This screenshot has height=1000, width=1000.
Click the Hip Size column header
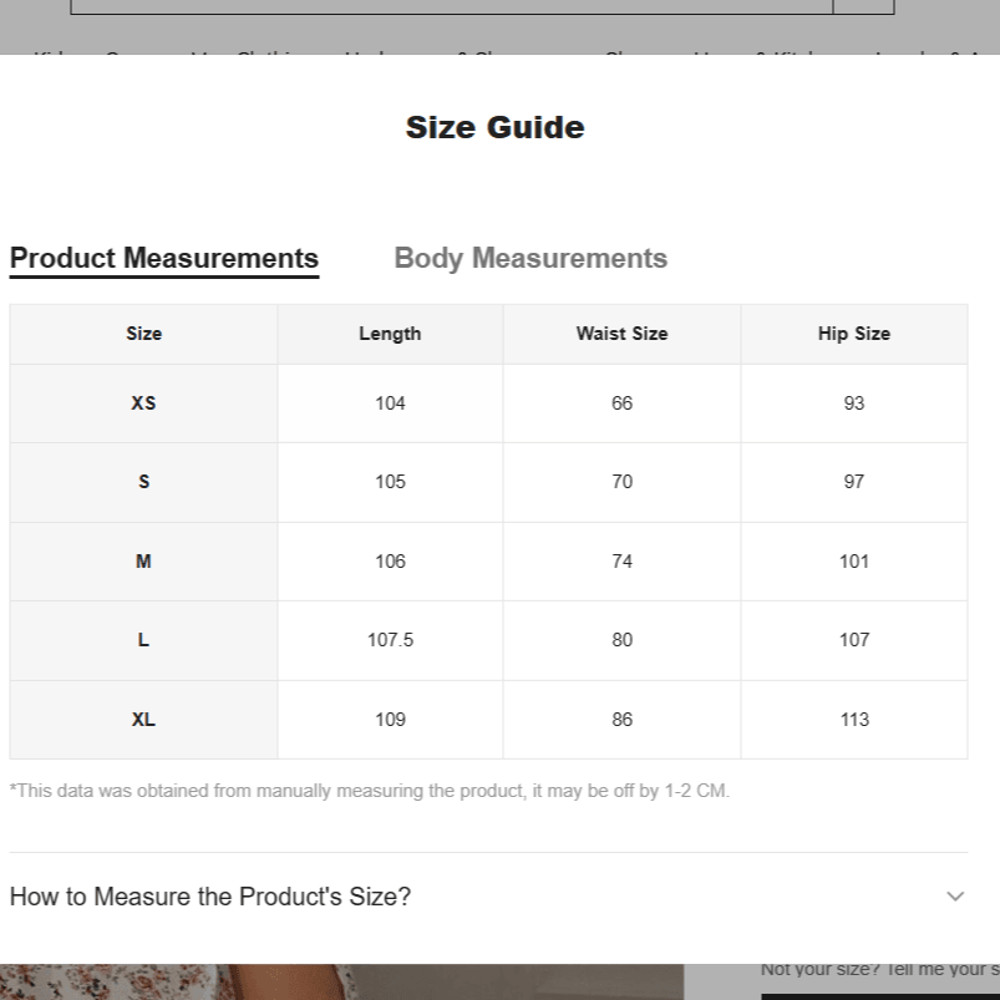(853, 334)
